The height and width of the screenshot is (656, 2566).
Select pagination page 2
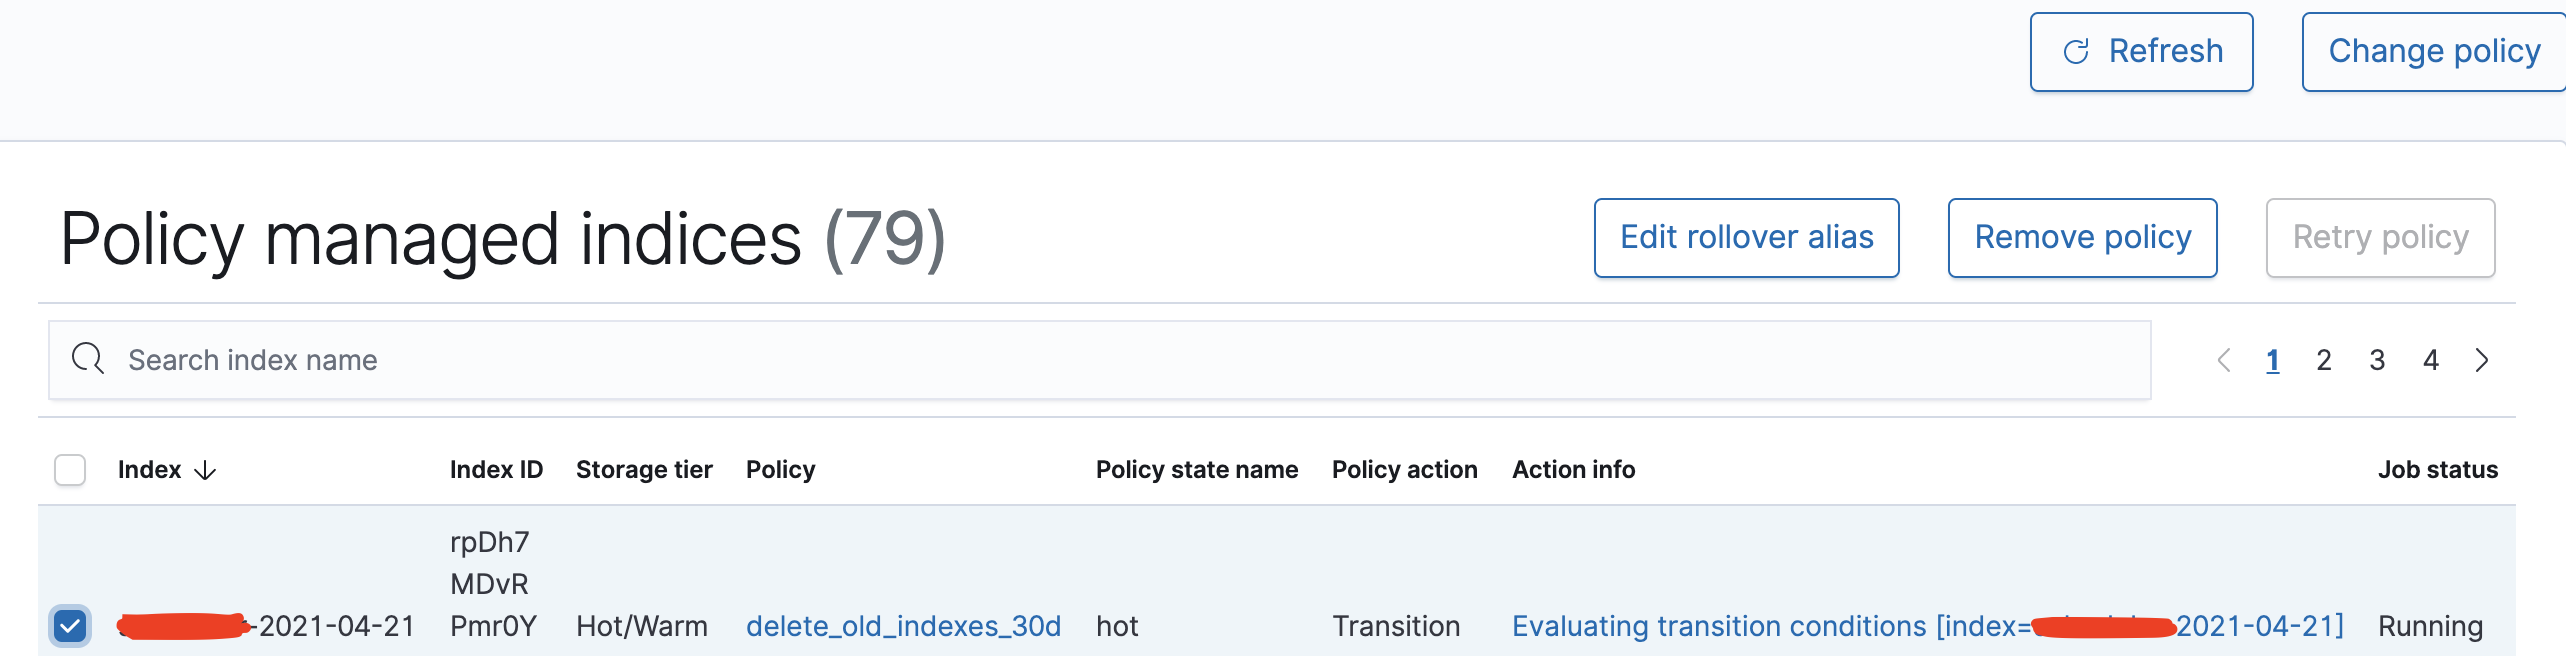[x=2324, y=360]
